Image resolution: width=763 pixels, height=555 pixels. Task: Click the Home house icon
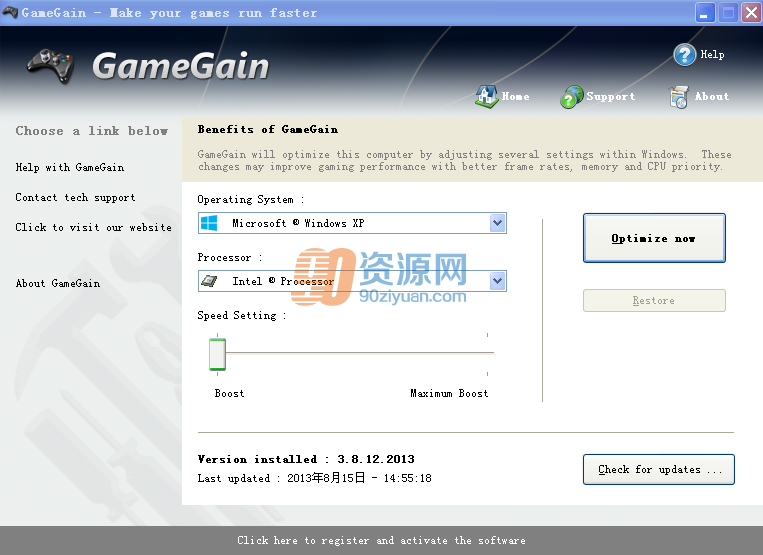(486, 96)
